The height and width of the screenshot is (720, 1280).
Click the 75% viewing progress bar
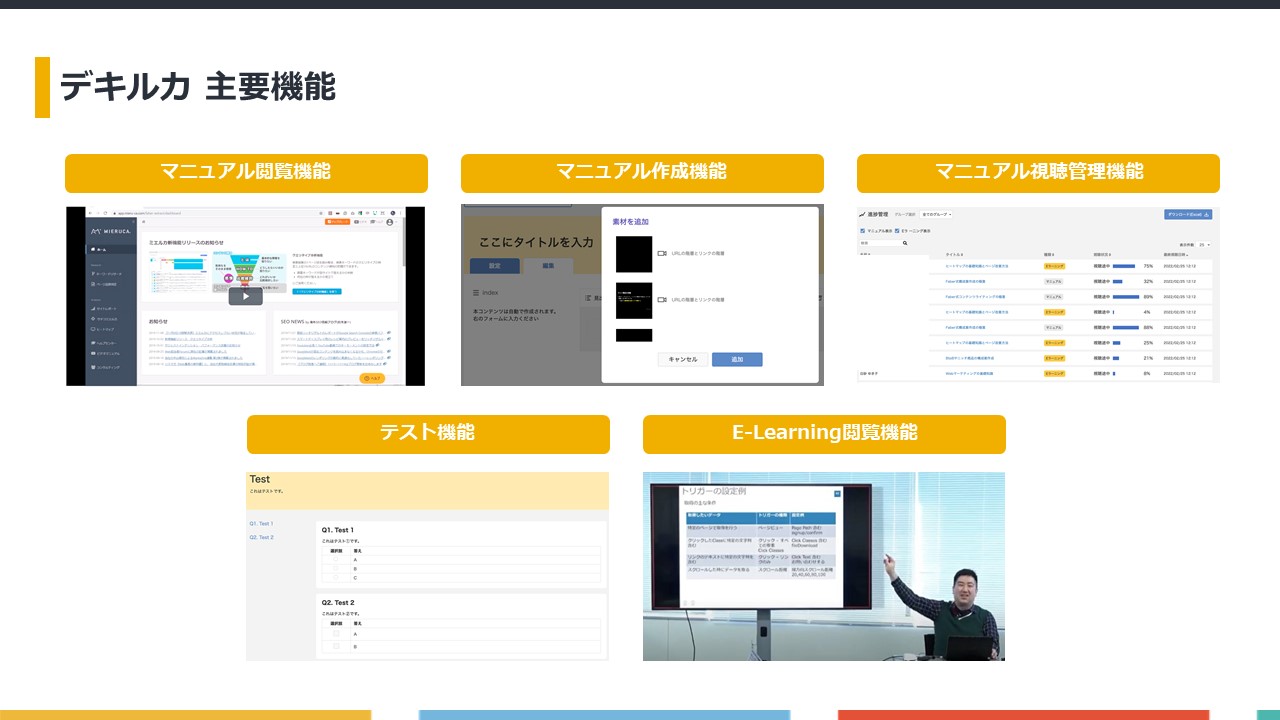(x=1123, y=266)
